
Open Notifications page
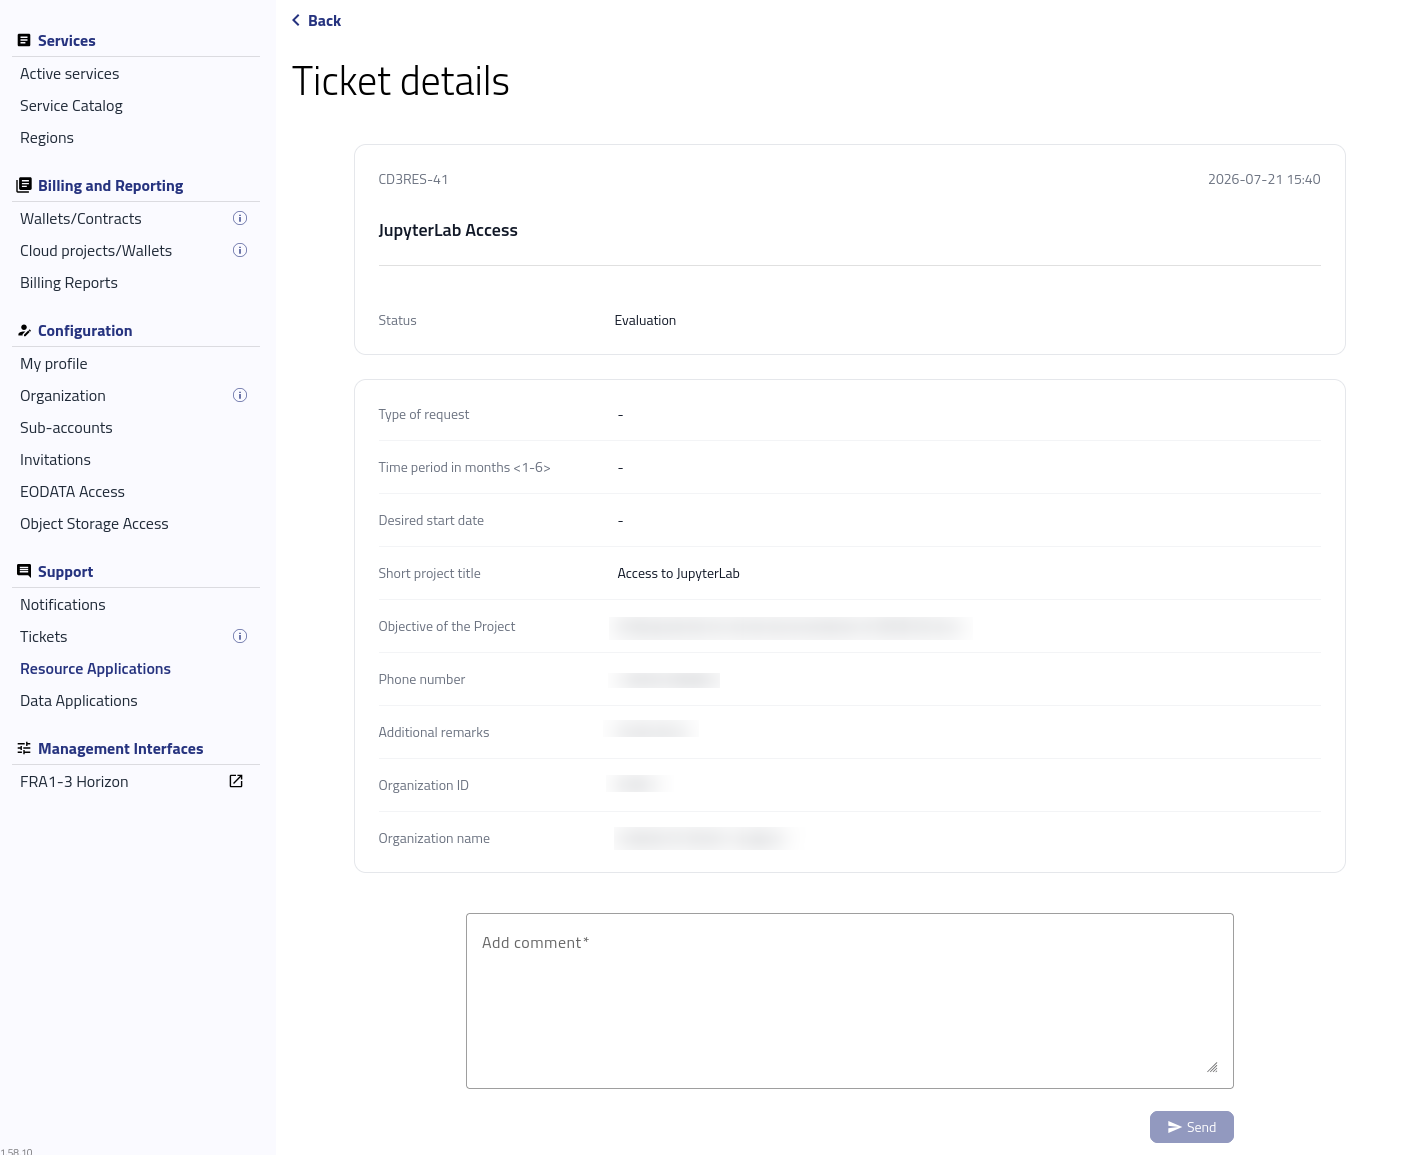pyautogui.click(x=63, y=605)
